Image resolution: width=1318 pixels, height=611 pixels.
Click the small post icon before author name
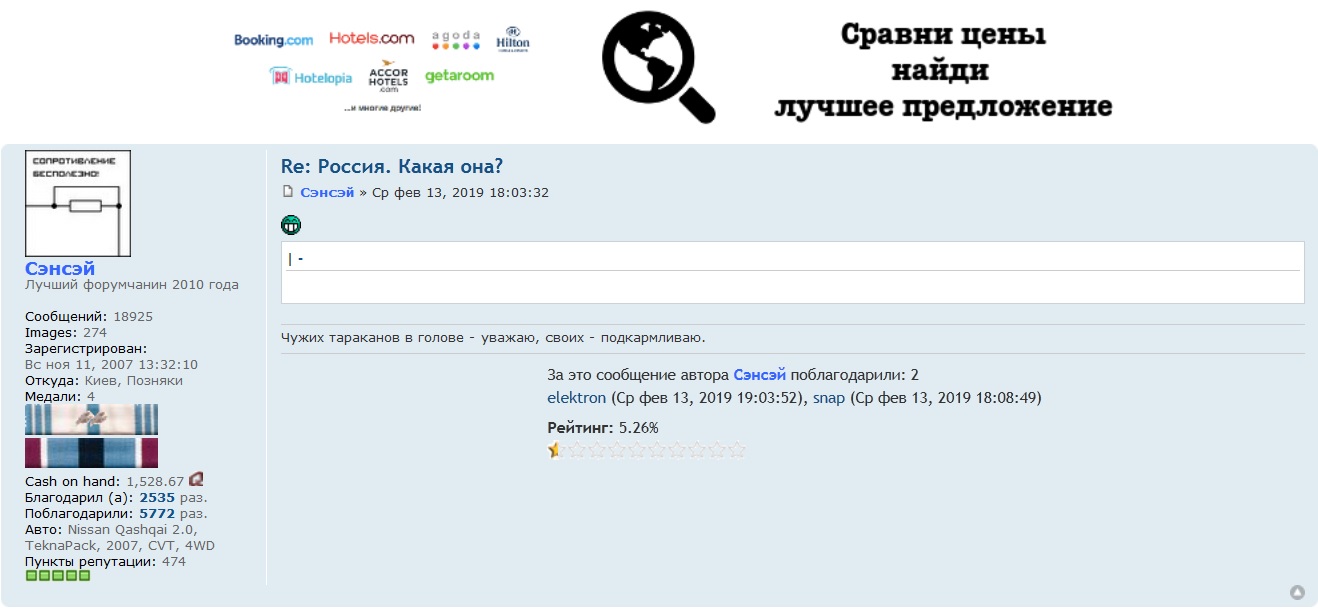coord(288,192)
